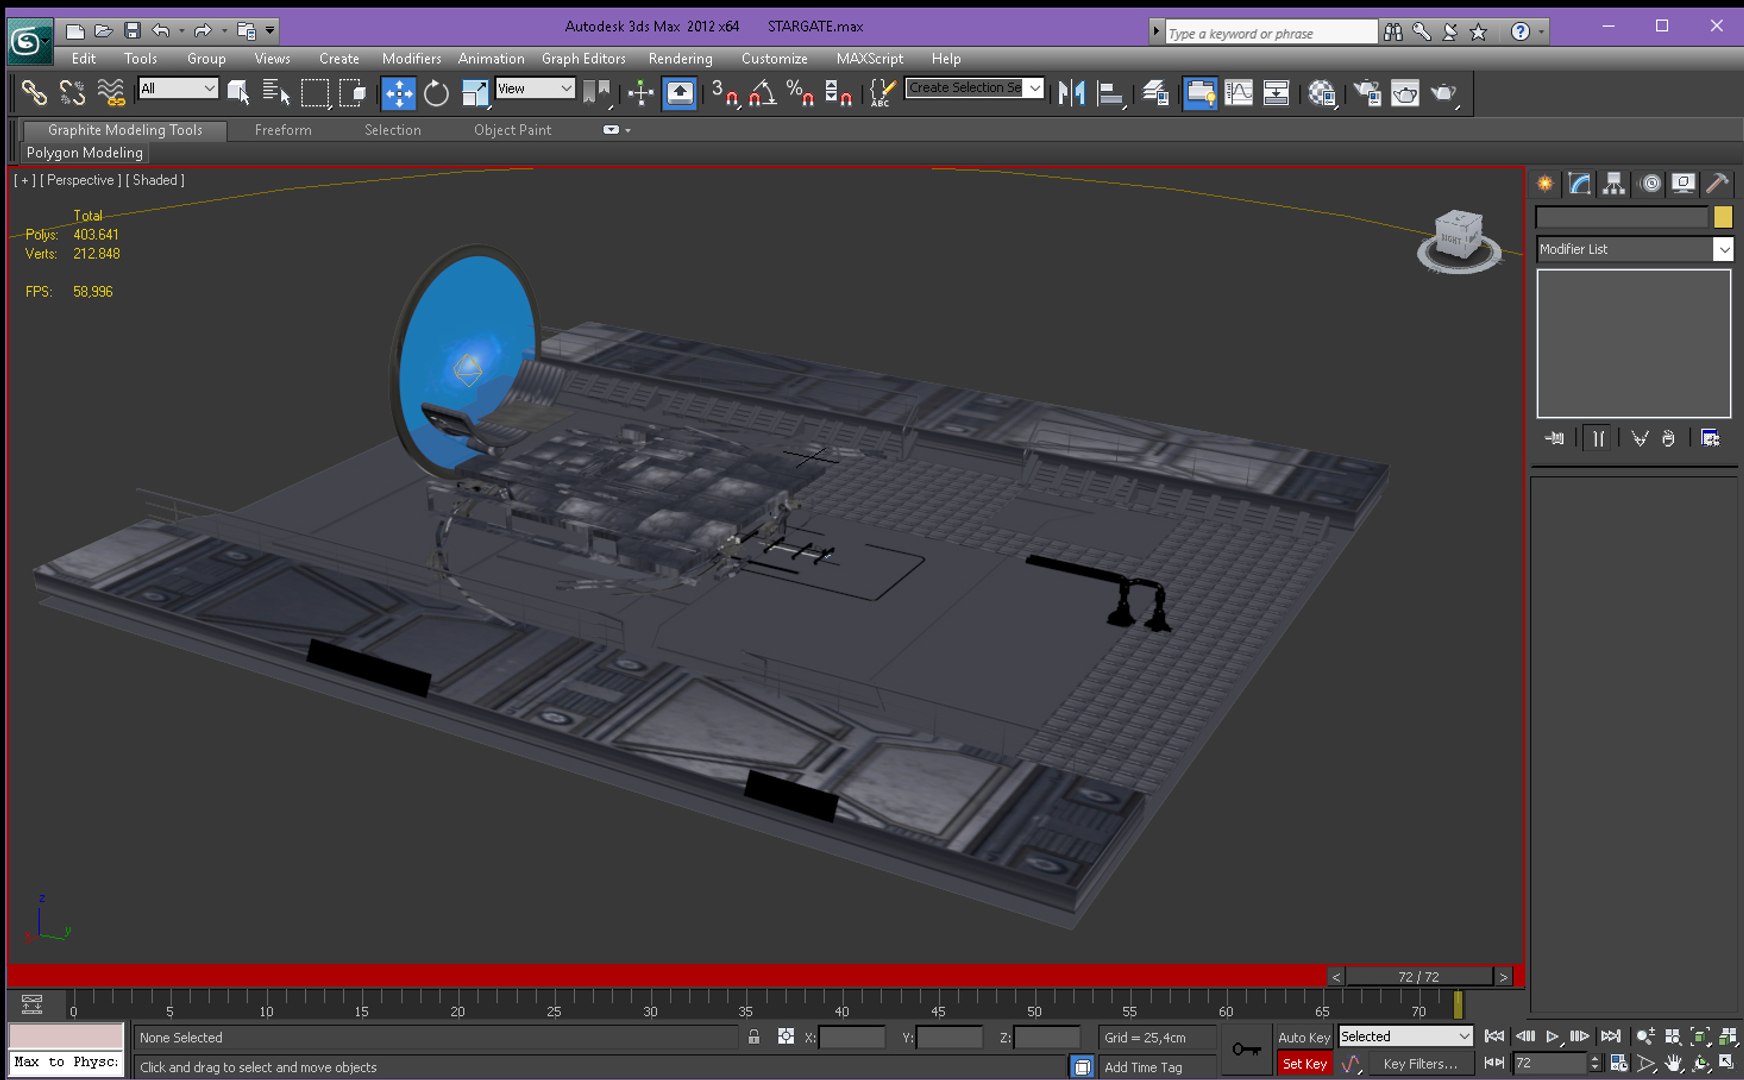Open the View reference coordinate dropdown
The height and width of the screenshot is (1080, 1744).
535,88
